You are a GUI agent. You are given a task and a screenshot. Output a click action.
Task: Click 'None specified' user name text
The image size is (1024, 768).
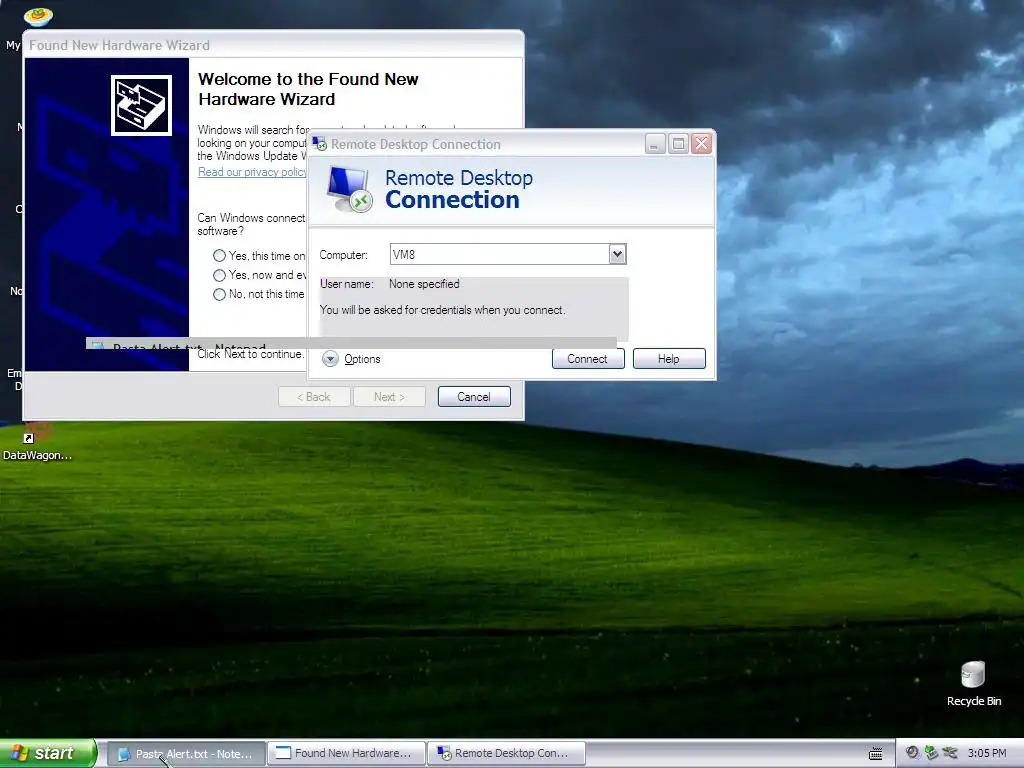click(424, 284)
